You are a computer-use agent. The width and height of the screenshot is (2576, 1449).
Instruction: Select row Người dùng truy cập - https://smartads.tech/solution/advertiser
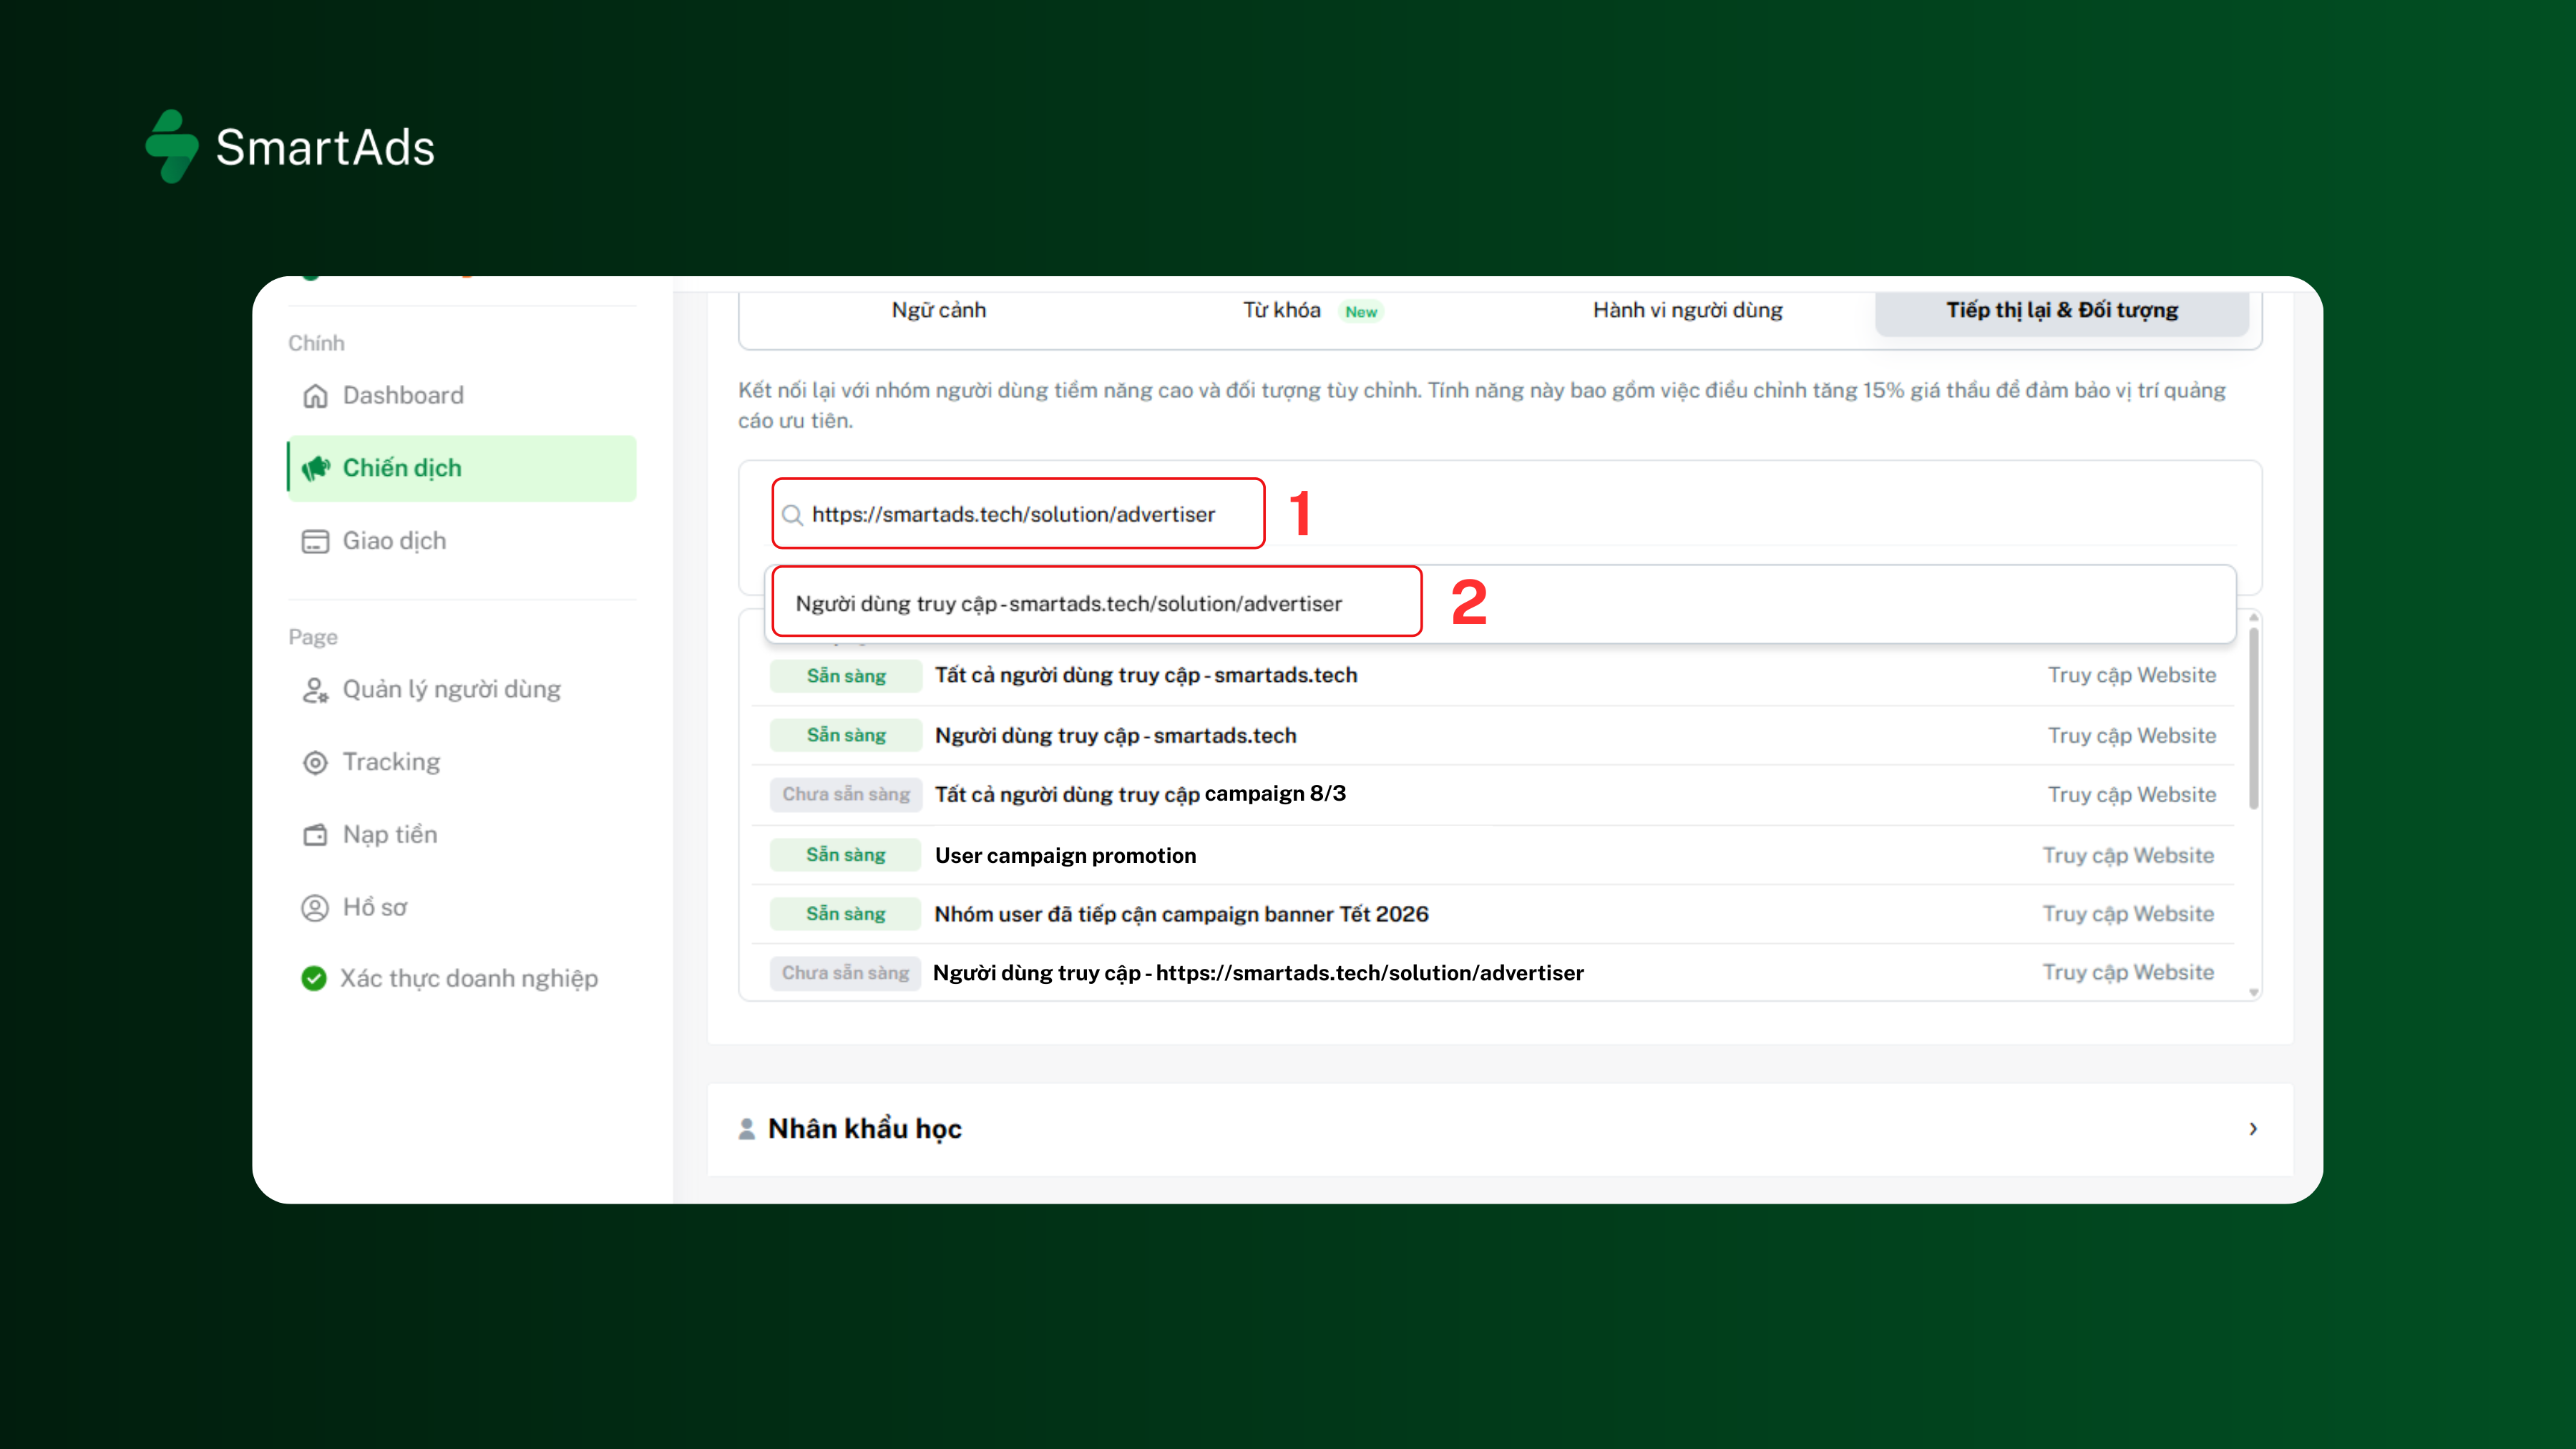tap(1494, 972)
